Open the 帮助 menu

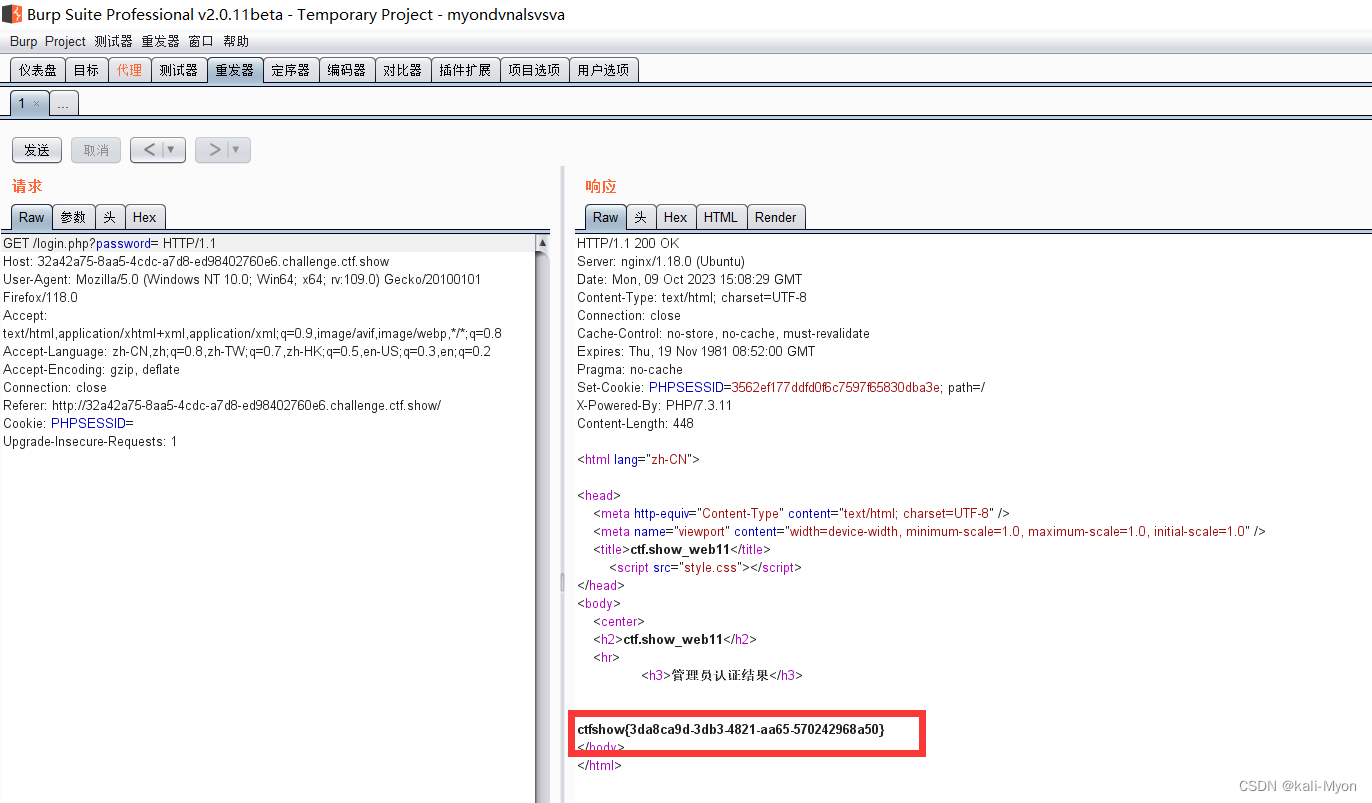[236, 41]
